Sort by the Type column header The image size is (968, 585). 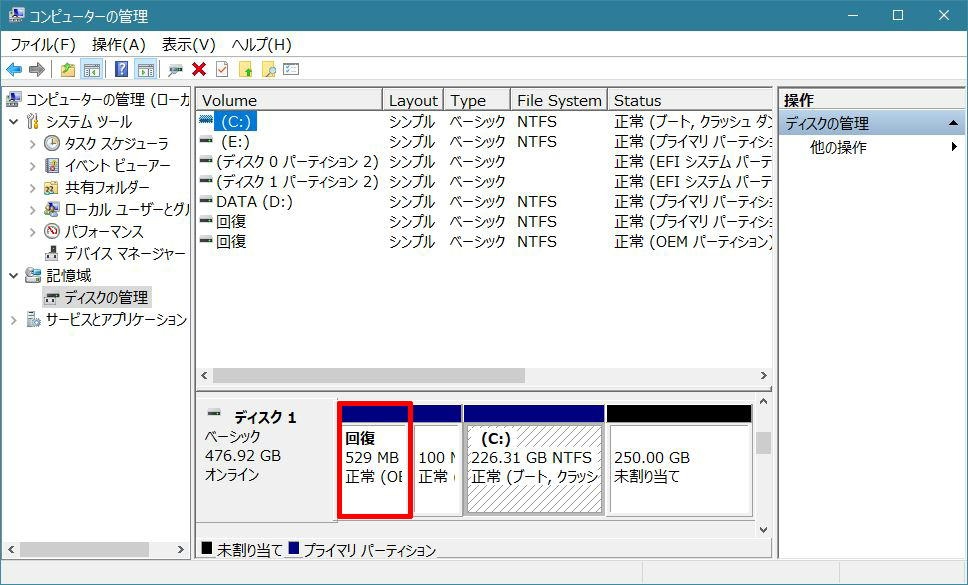point(477,101)
